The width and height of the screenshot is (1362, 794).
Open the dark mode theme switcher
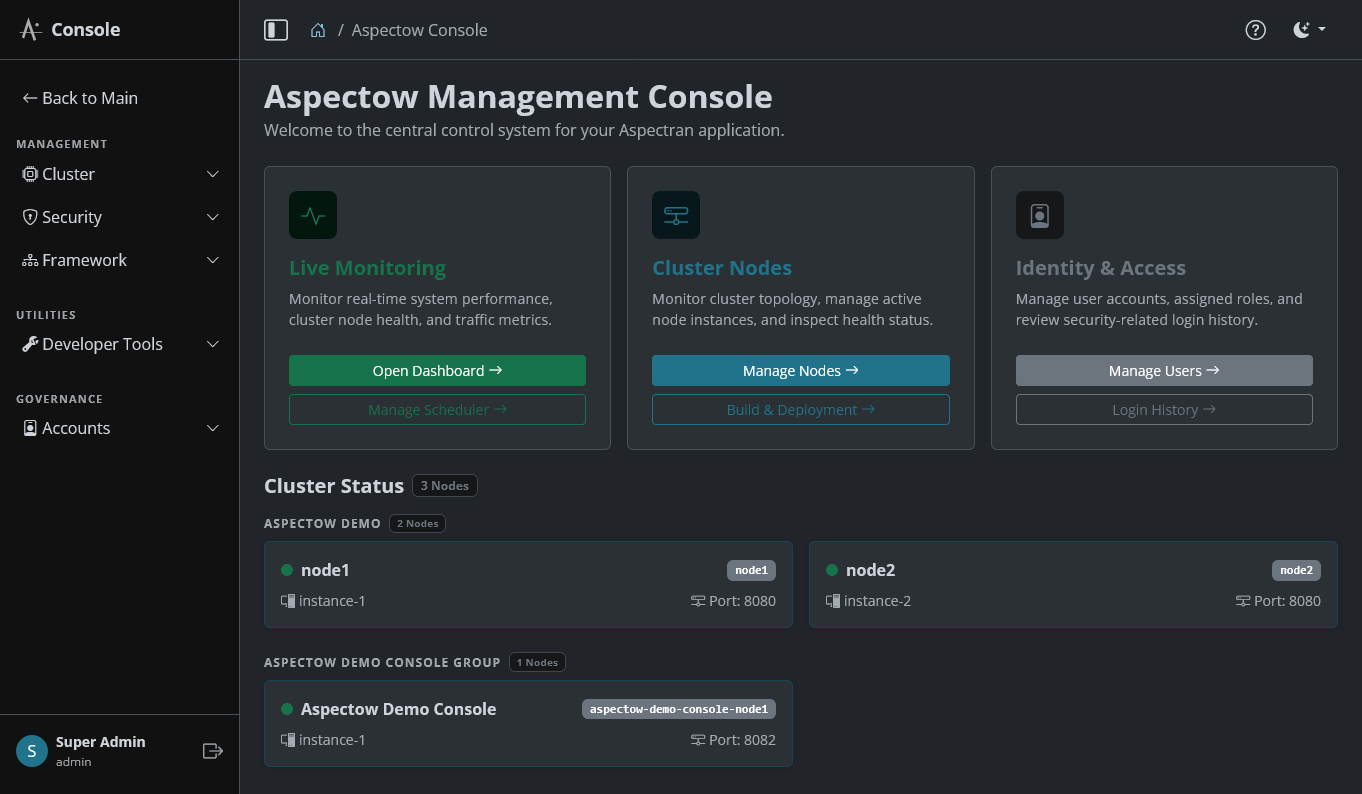1309,30
